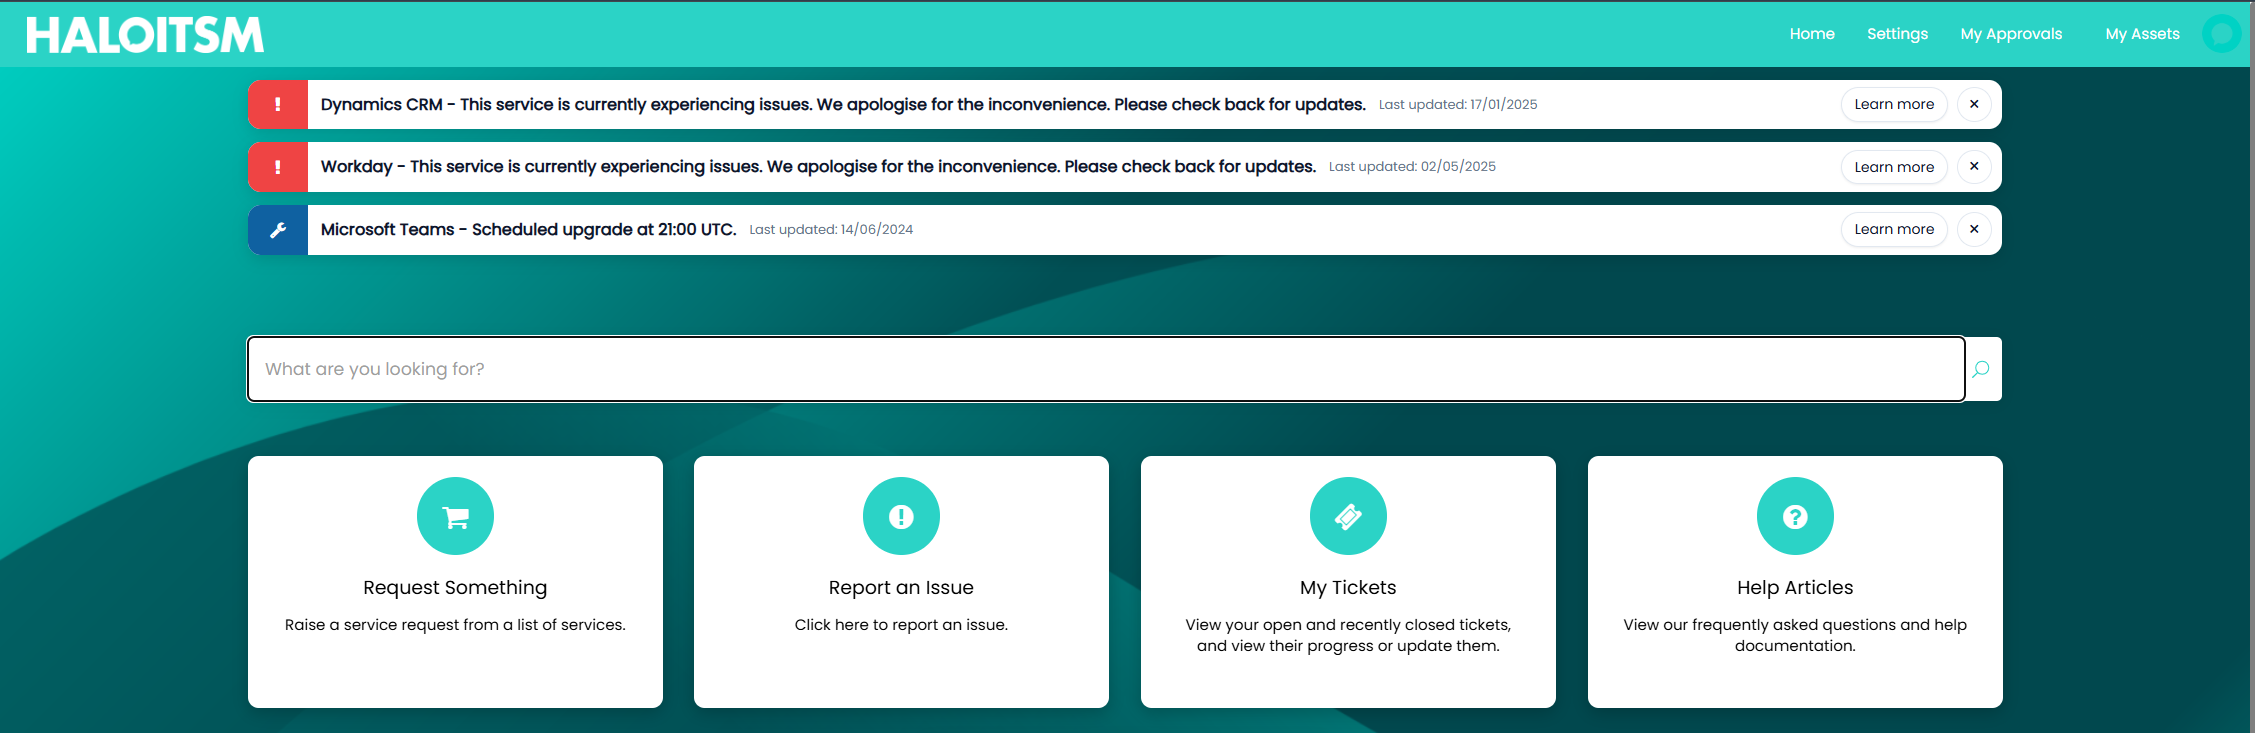
Task: Click the question mark Help Articles icon
Action: 1795,516
